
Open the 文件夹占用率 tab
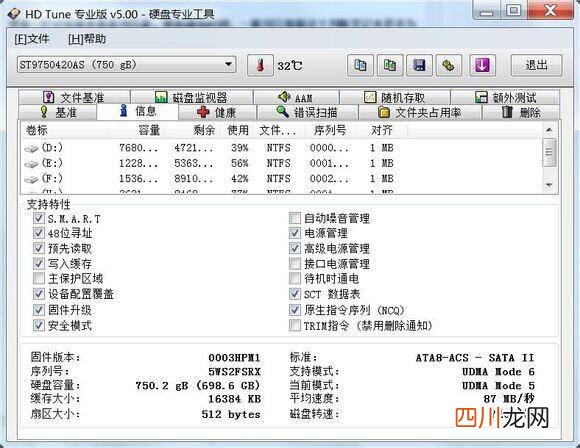(x=420, y=112)
